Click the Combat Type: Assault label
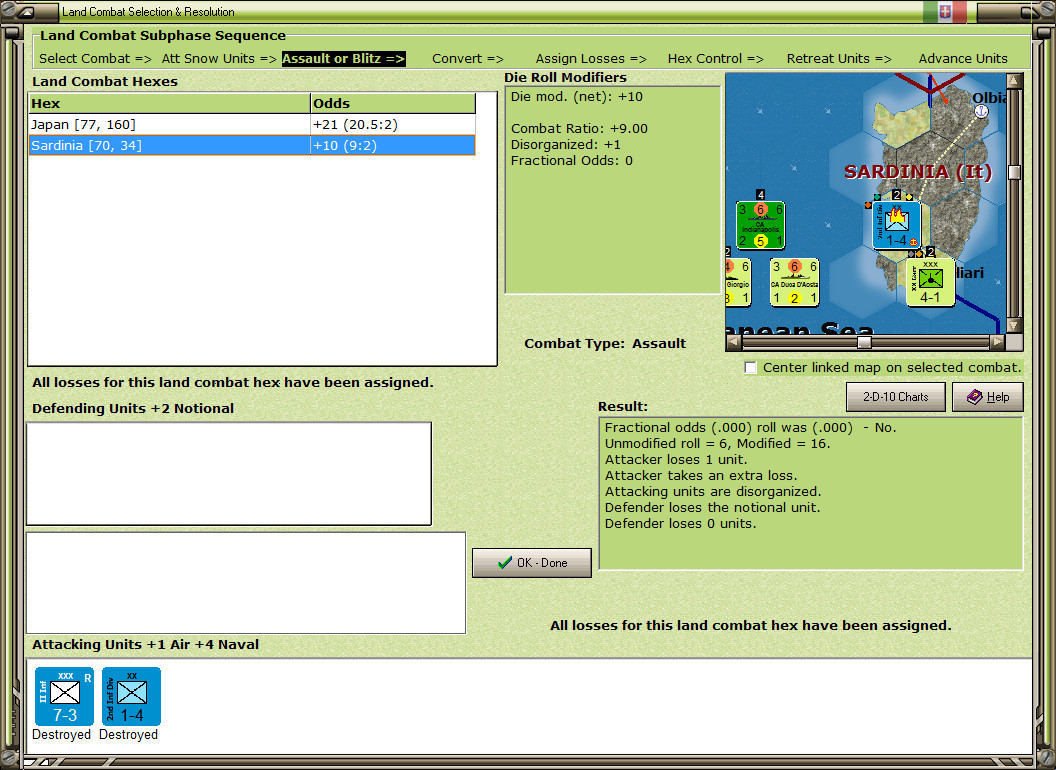The image size is (1056, 770). pos(605,344)
